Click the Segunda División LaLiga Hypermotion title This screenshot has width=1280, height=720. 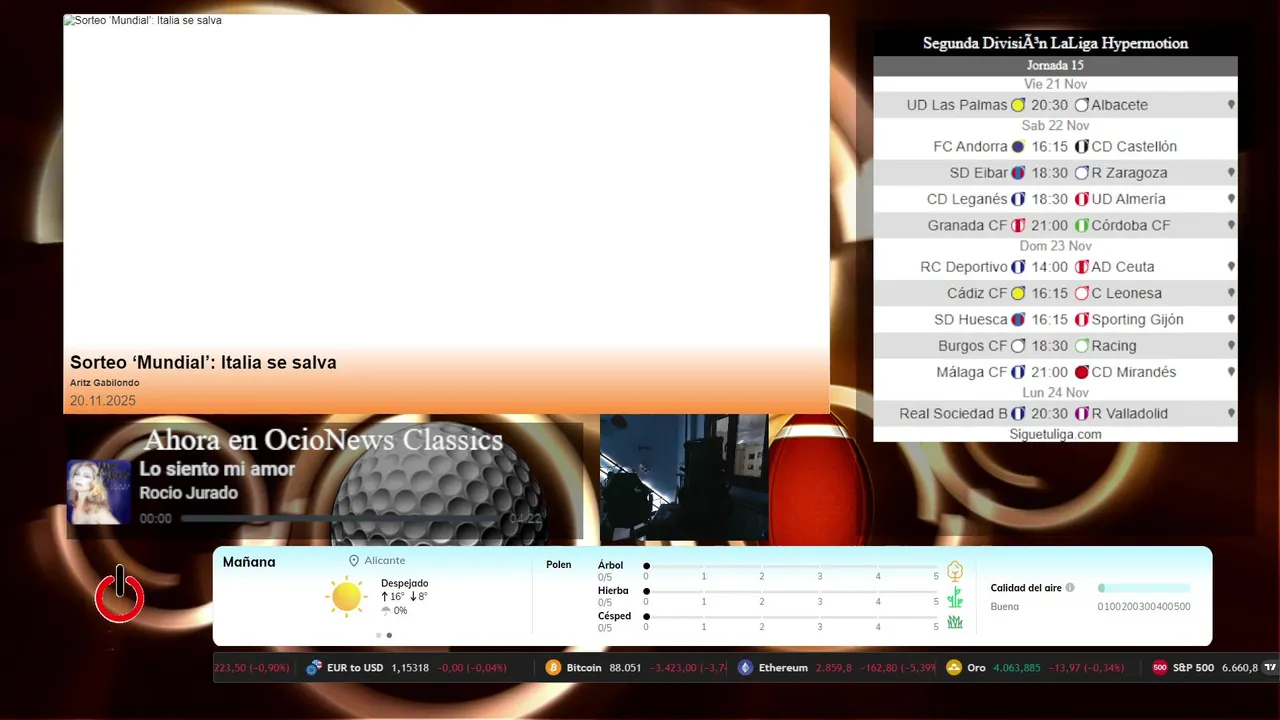[1055, 43]
